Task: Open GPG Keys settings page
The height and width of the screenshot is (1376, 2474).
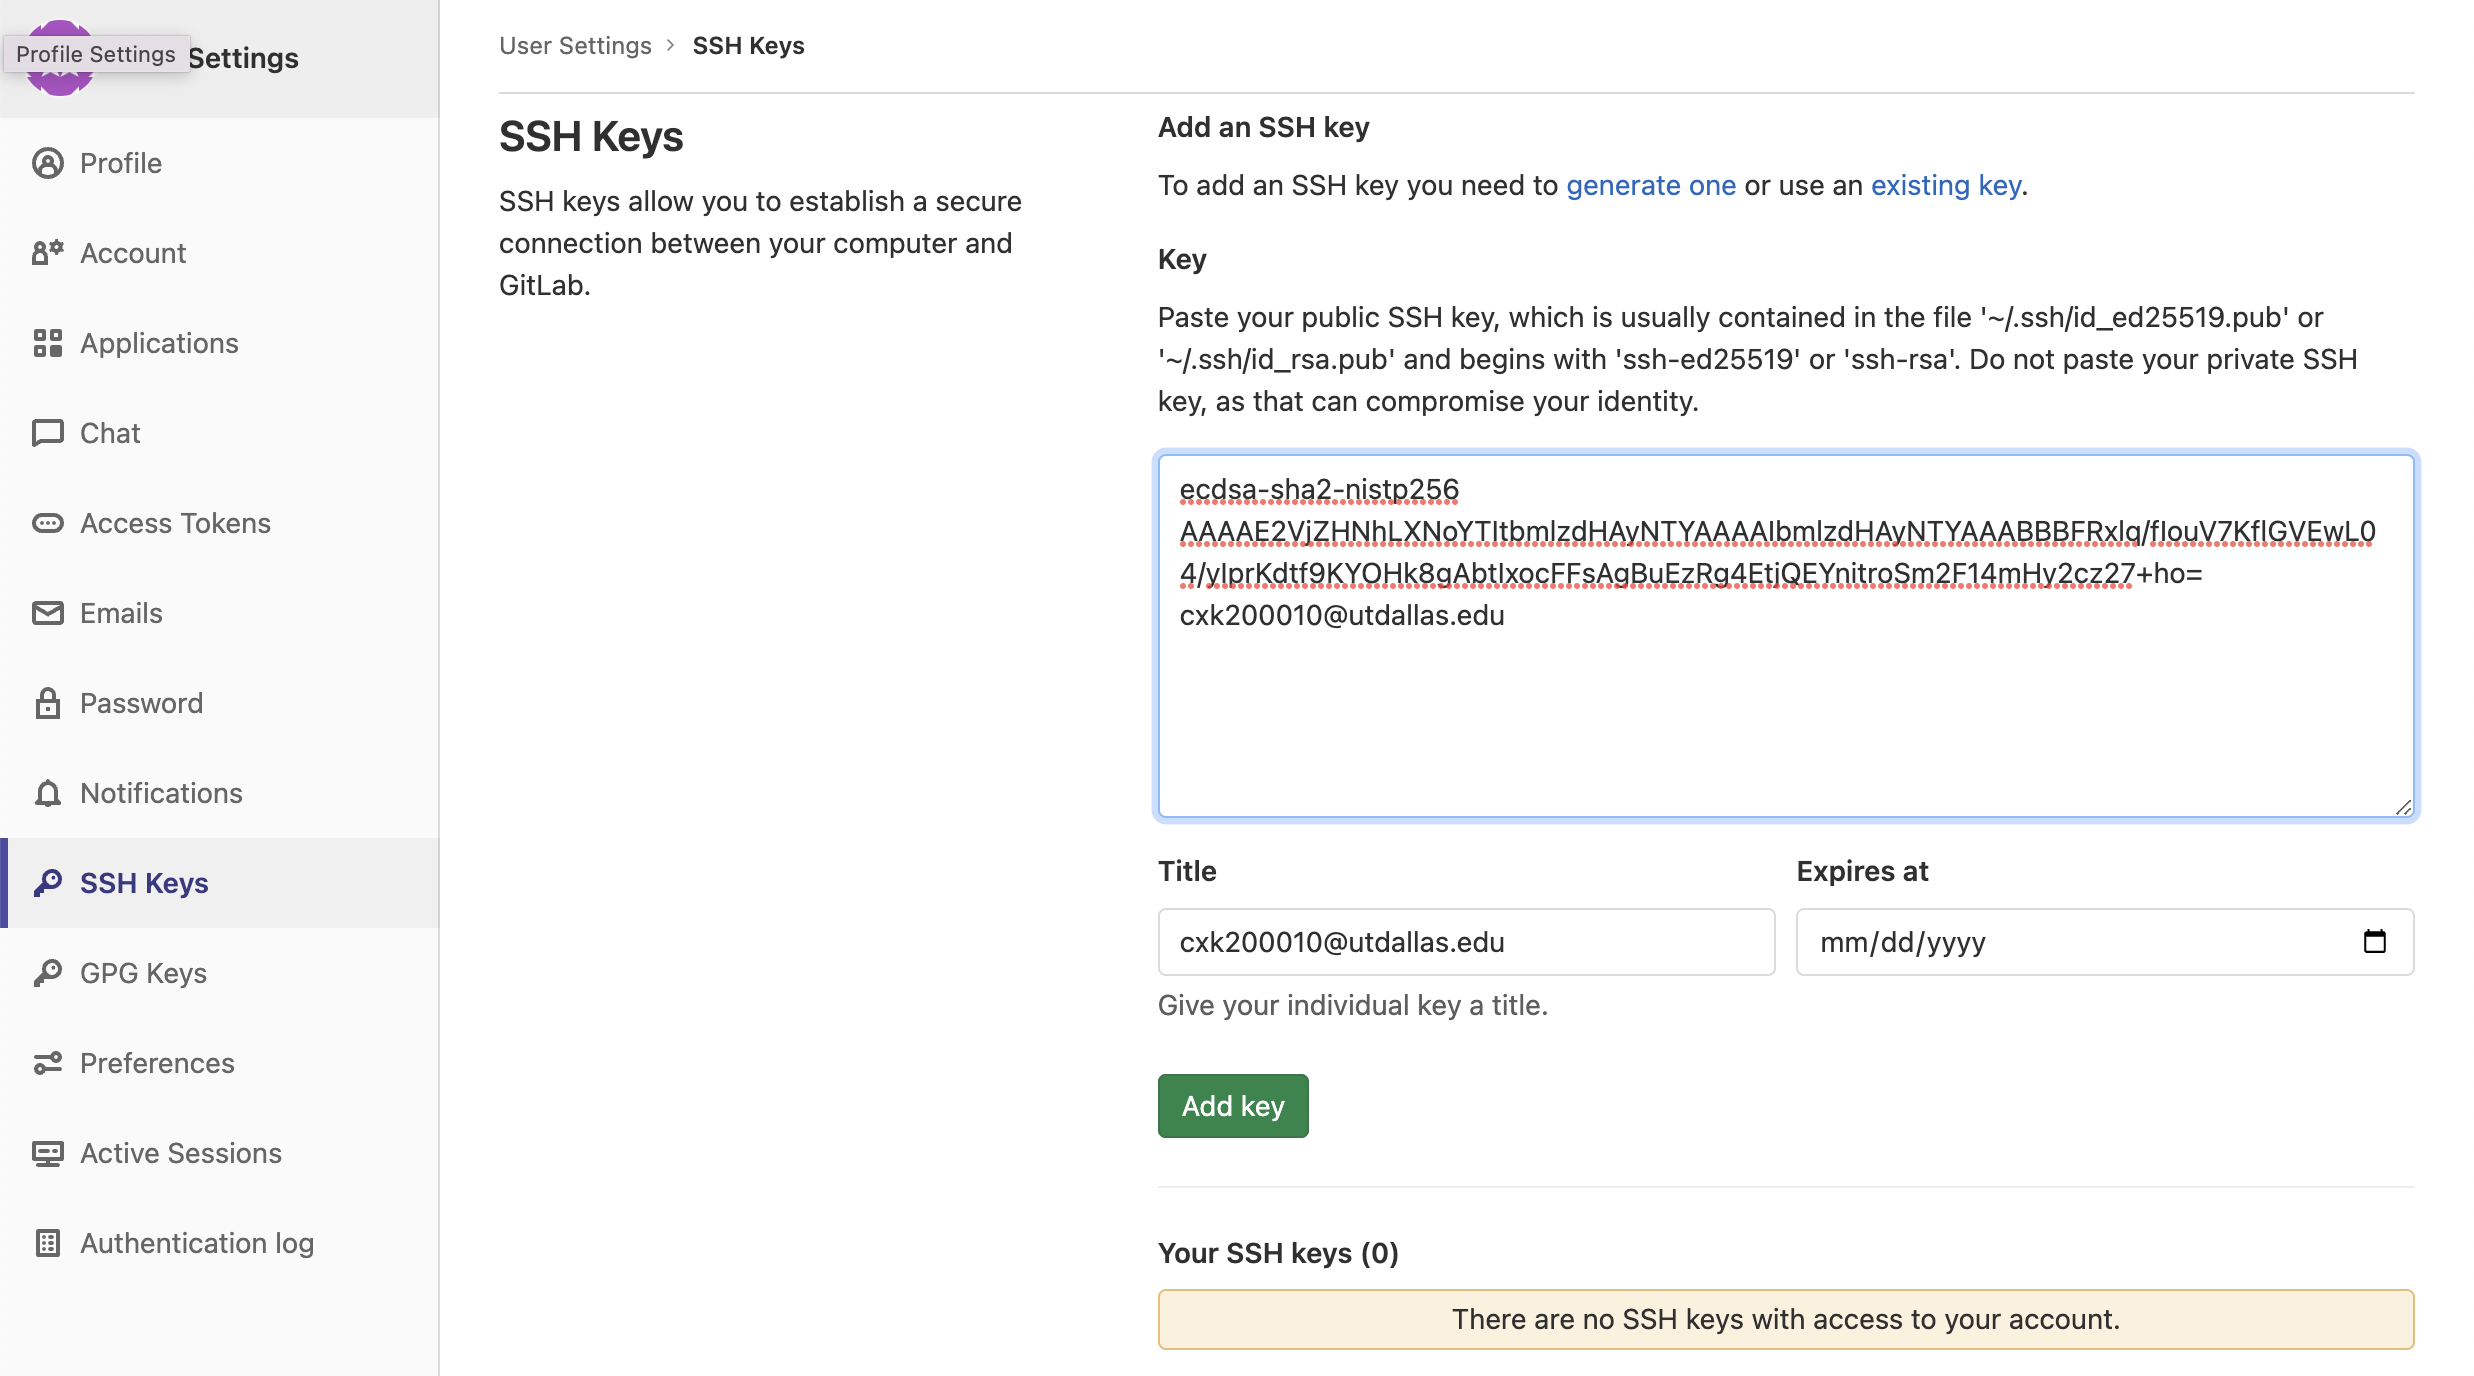Action: (x=143, y=973)
